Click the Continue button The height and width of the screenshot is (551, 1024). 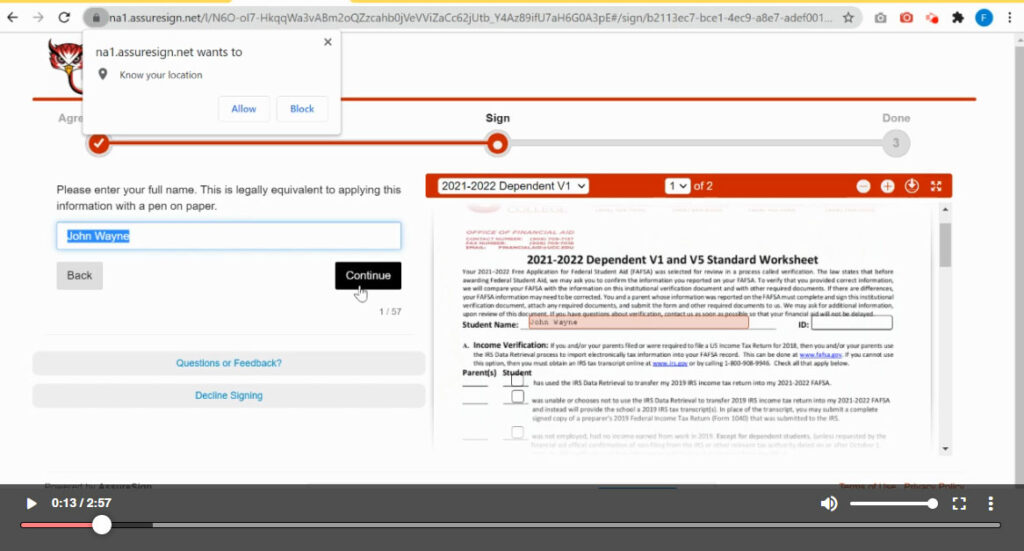pyautogui.click(x=368, y=276)
